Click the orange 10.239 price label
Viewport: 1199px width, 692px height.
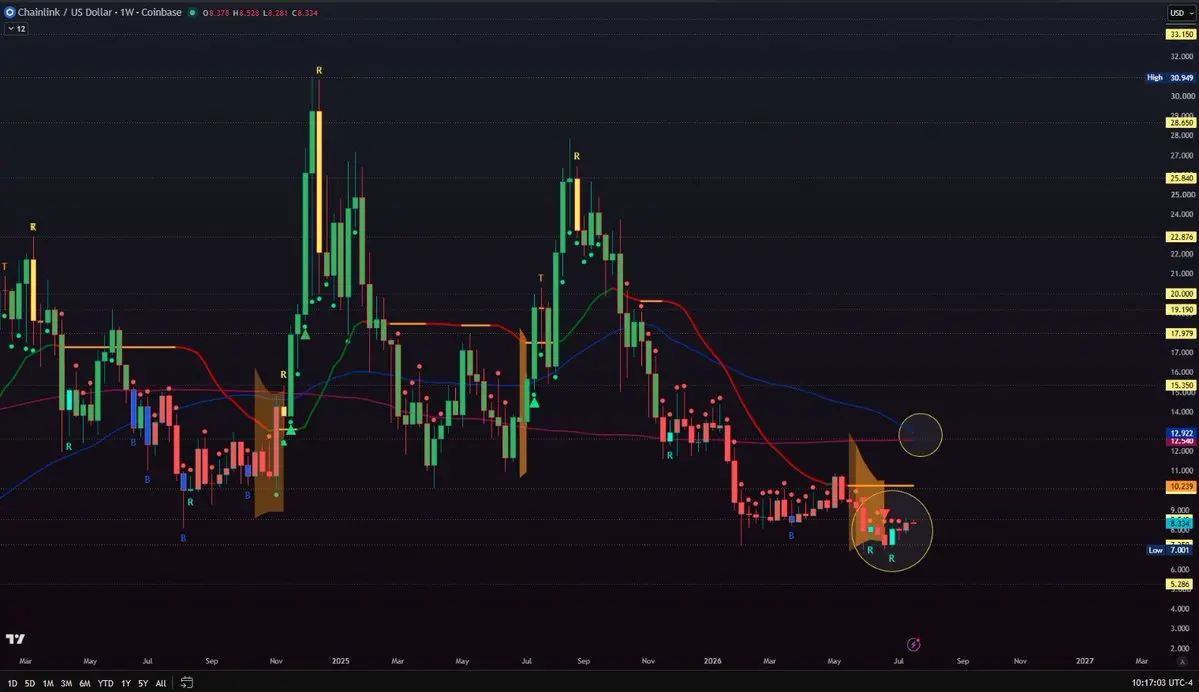(x=1181, y=486)
